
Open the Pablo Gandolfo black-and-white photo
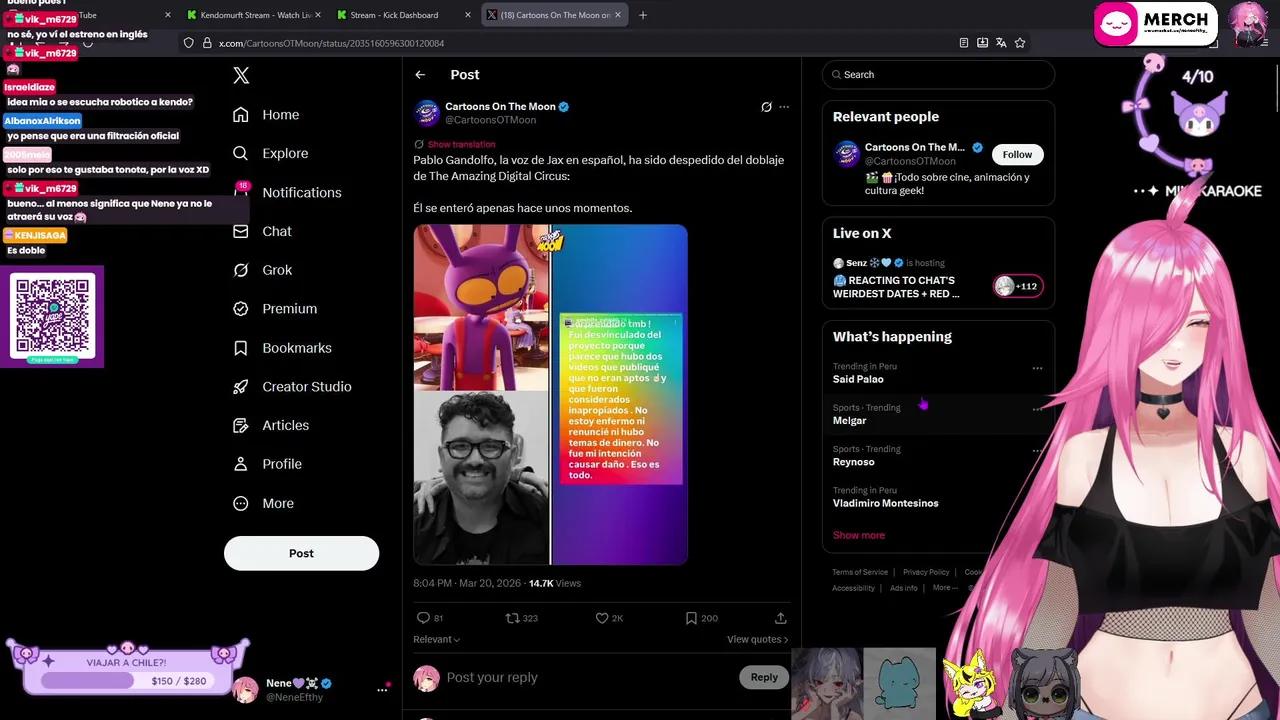coord(481,478)
